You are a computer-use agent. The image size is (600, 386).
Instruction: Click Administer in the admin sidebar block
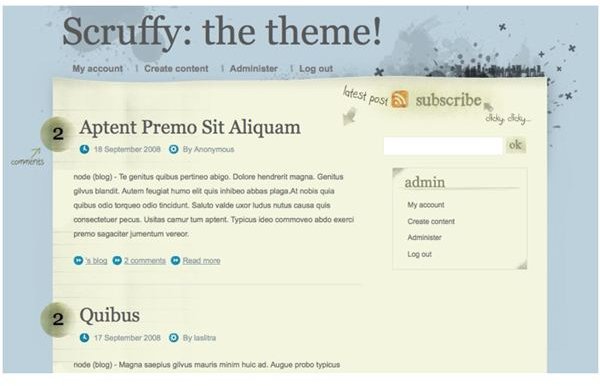coord(424,238)
